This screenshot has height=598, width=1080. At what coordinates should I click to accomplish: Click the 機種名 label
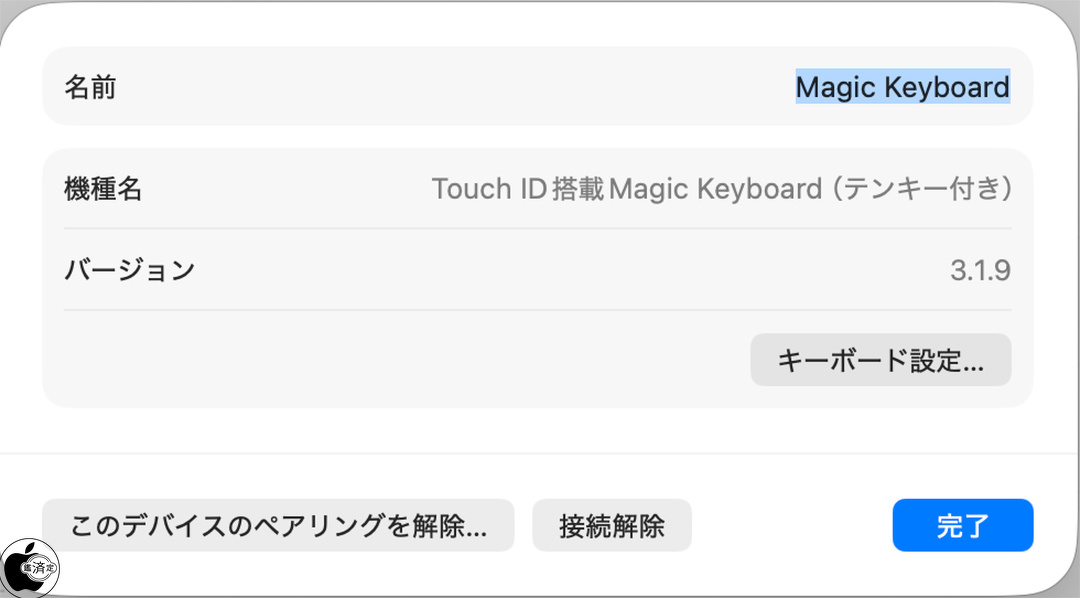pyautogui.click(x=103, y=188)
